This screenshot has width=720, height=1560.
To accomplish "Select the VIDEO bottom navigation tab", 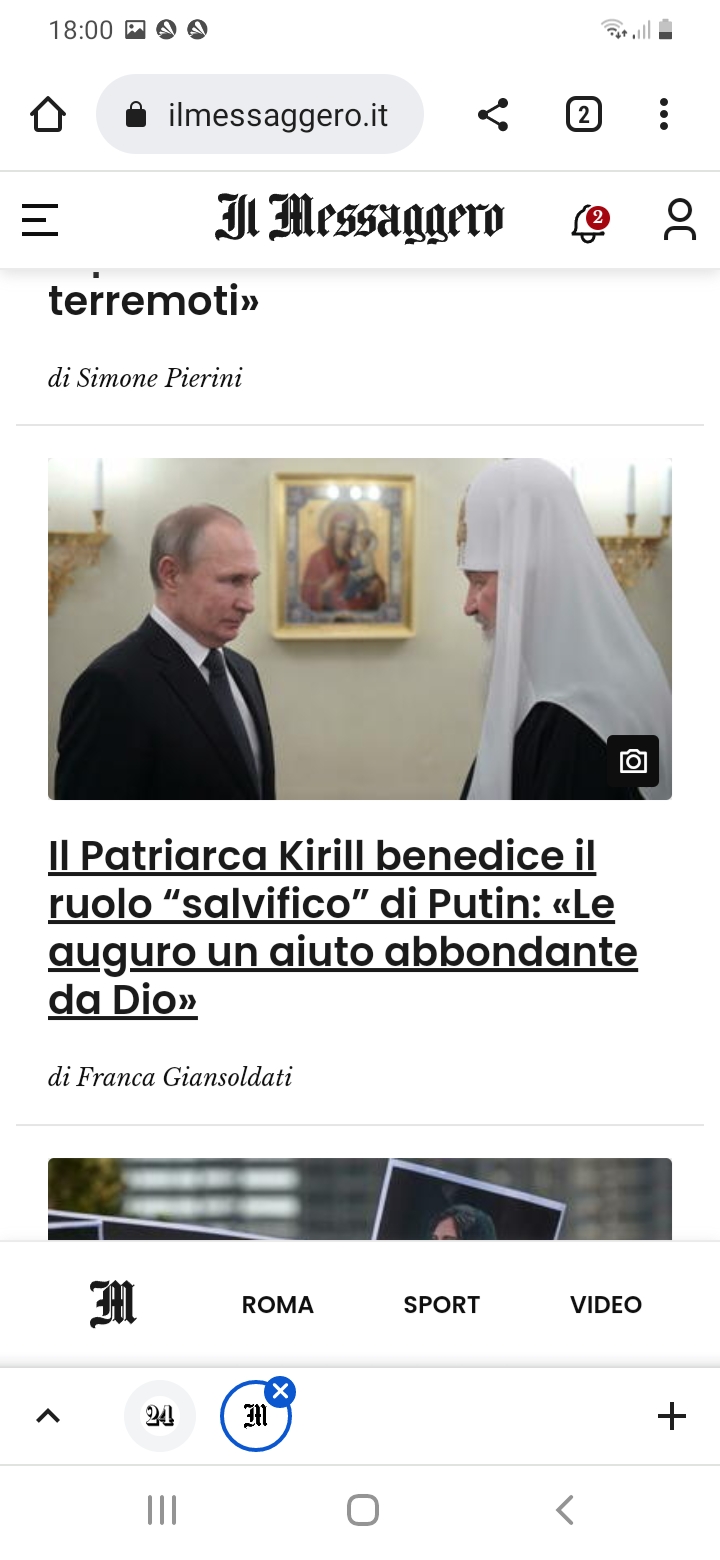I will point(606,1305).
